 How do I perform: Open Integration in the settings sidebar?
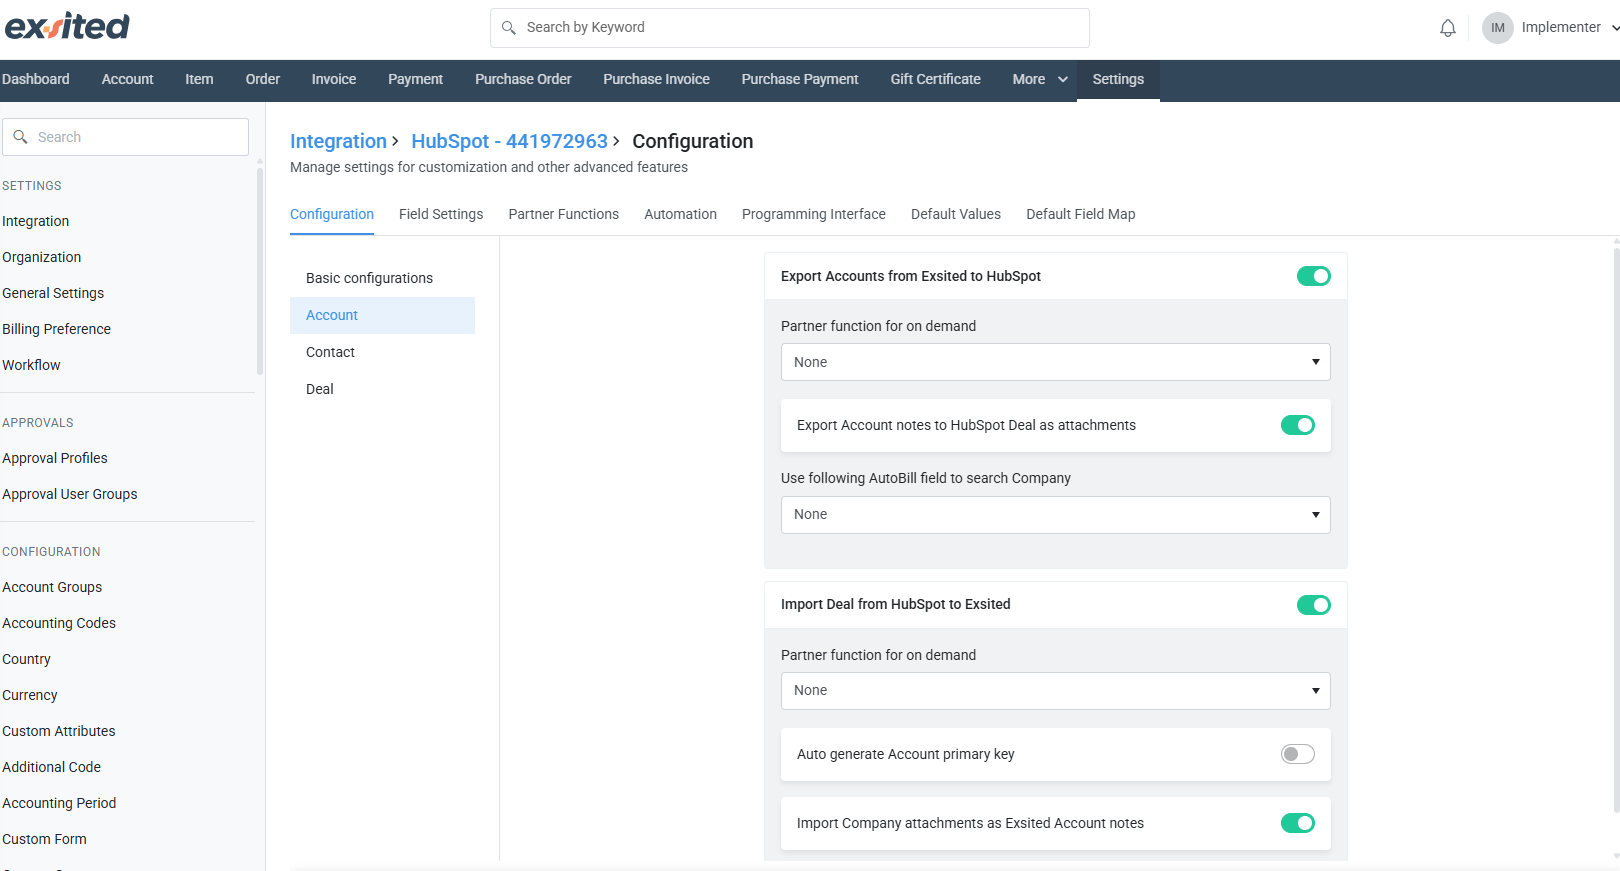(x=36, y=221)
